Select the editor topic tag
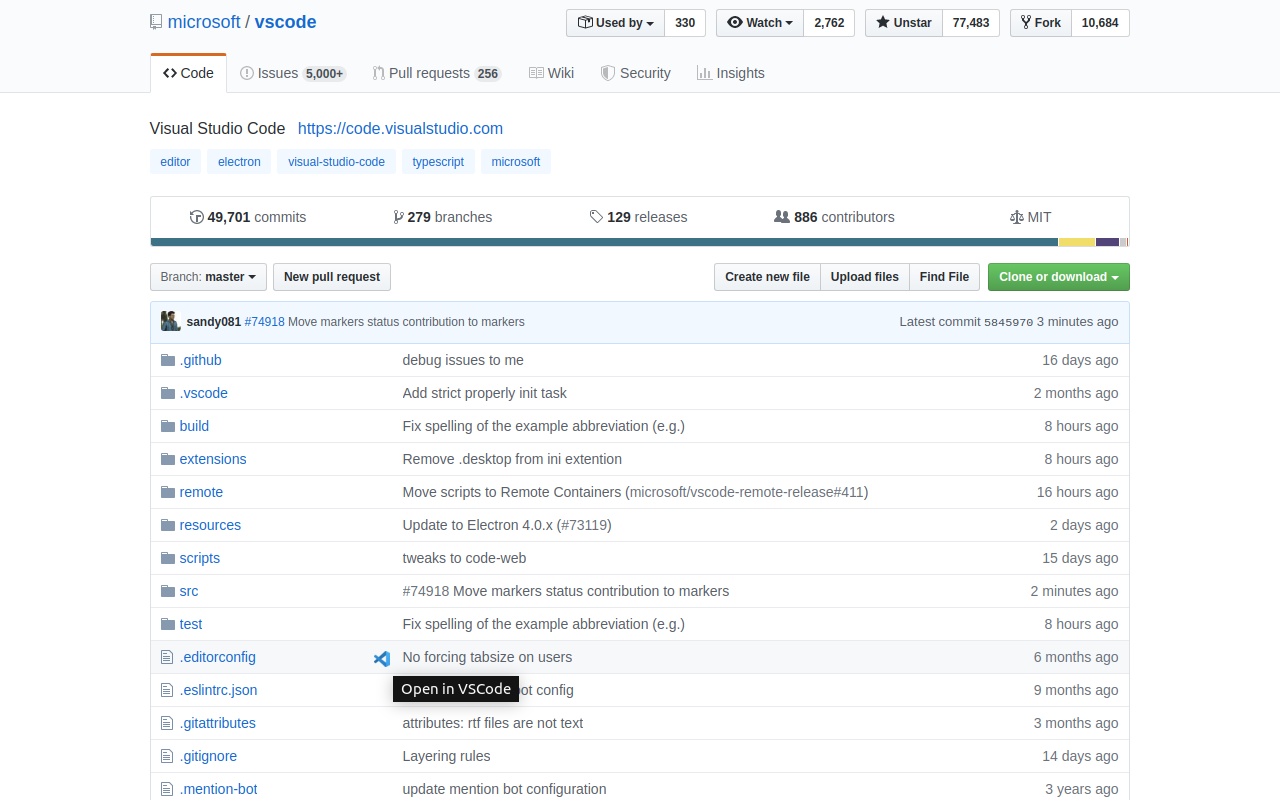1280x800 pixels. tap(175, 162)
